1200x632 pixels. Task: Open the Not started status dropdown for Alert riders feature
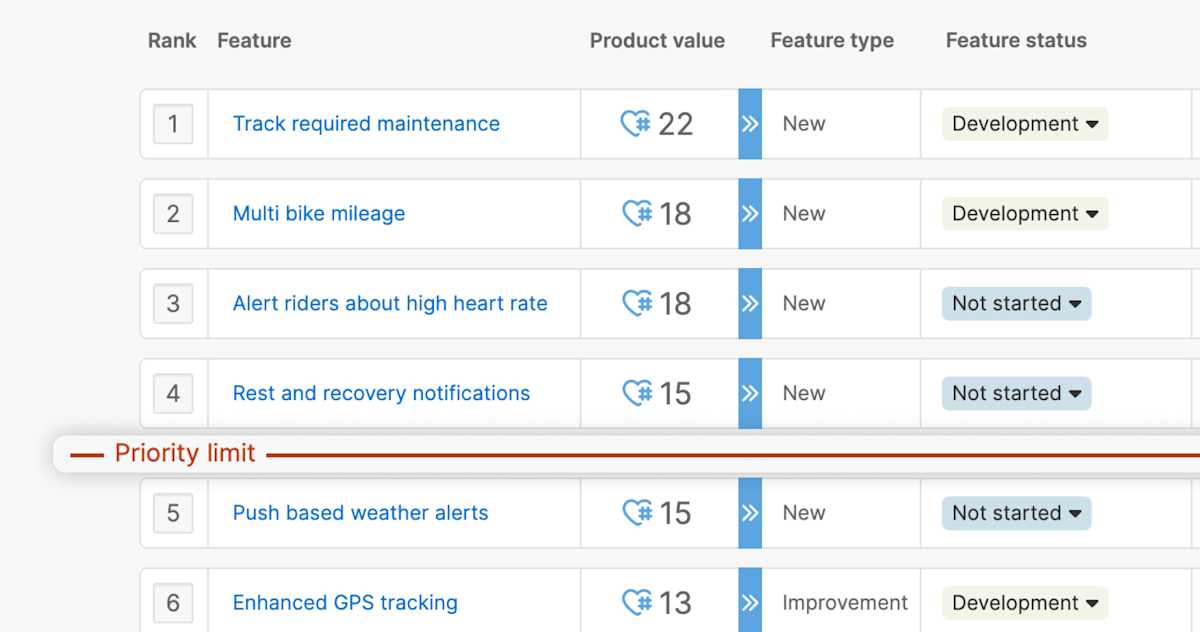1015,303
